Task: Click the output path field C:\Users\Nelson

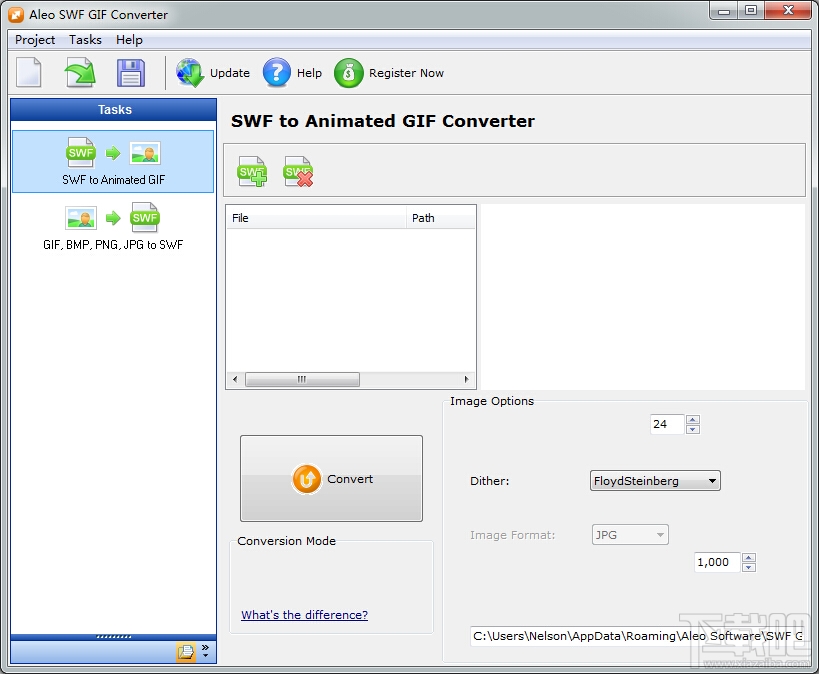Action: click(x=637, y=636)
